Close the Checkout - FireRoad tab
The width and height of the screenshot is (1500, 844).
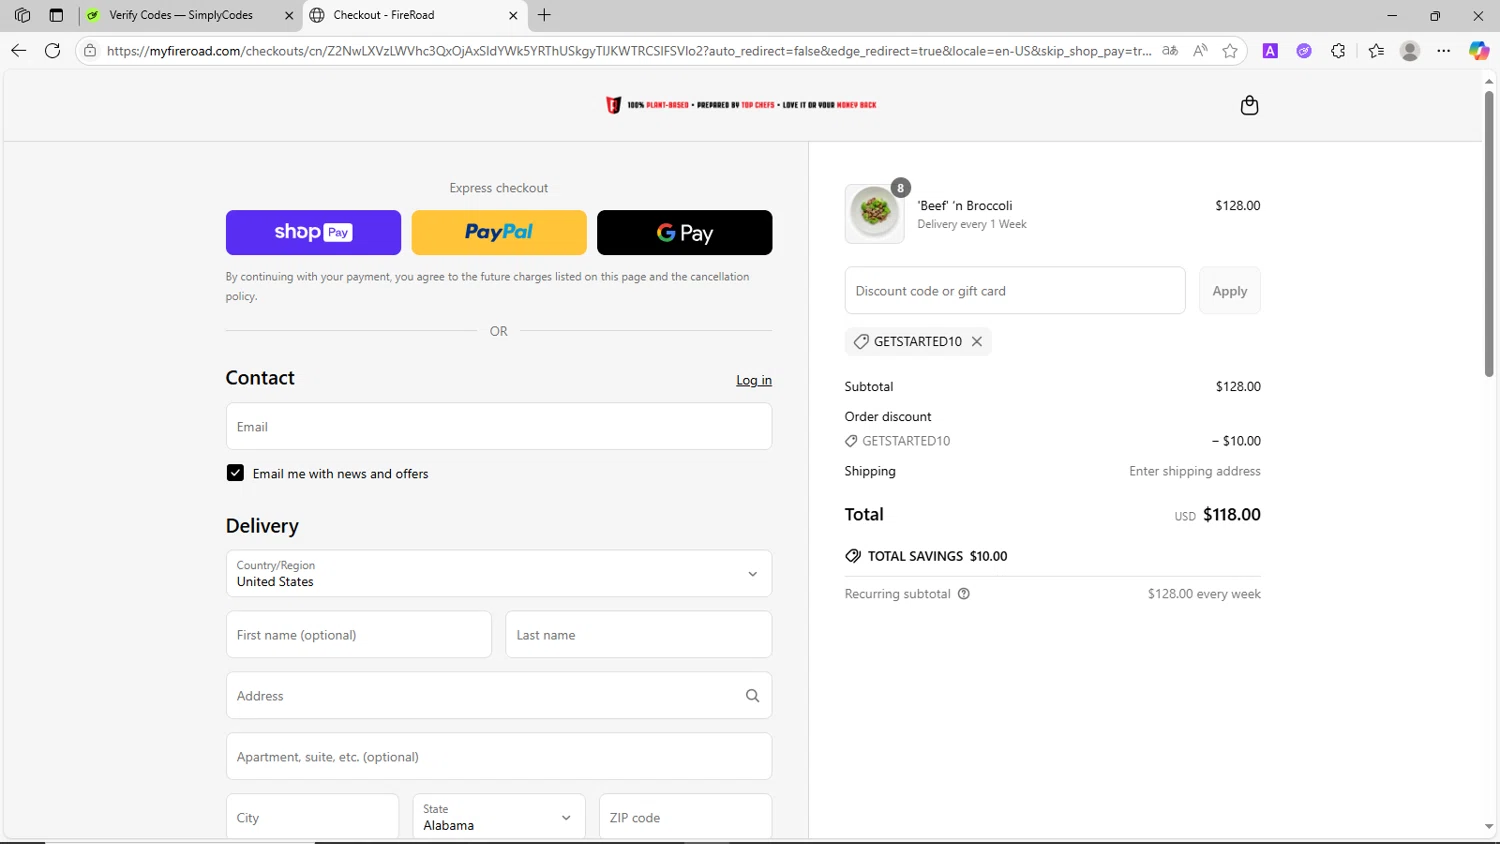[x=513, y=15]
